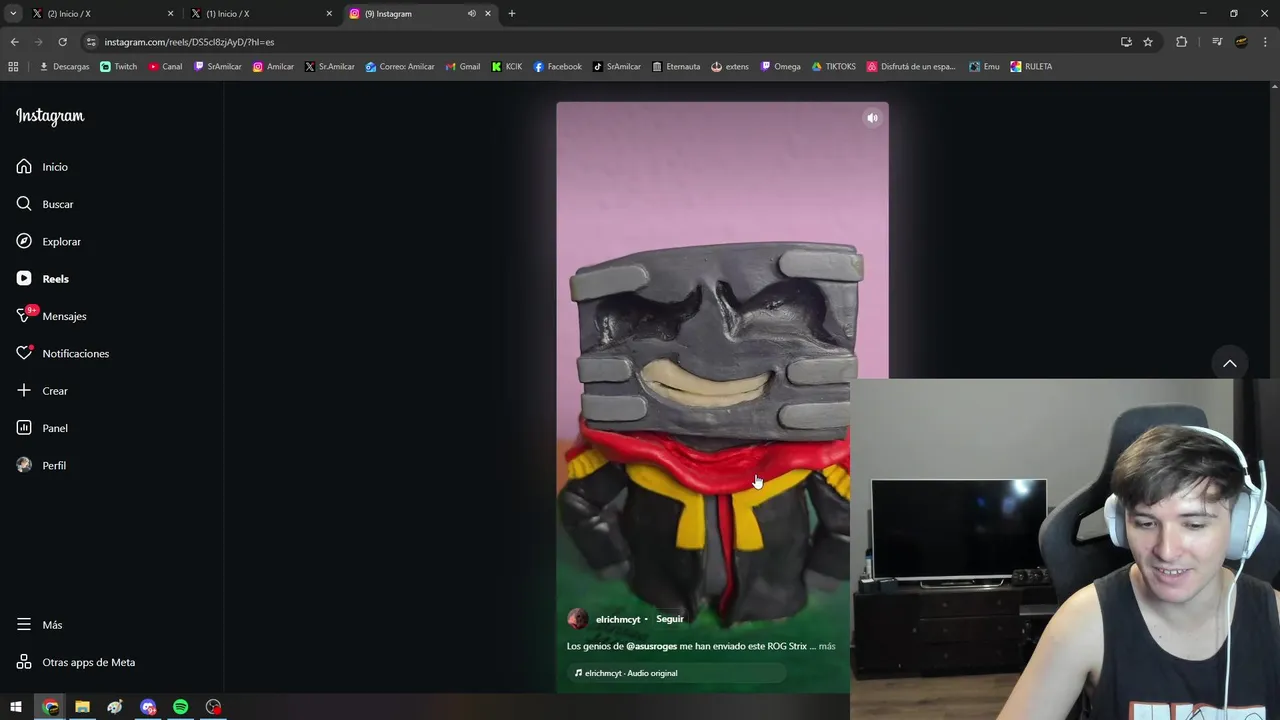Open the @asusroges mention
The height and width of the screenshot is (720, 1280).
pyautogui.click(x=651, y=646)
